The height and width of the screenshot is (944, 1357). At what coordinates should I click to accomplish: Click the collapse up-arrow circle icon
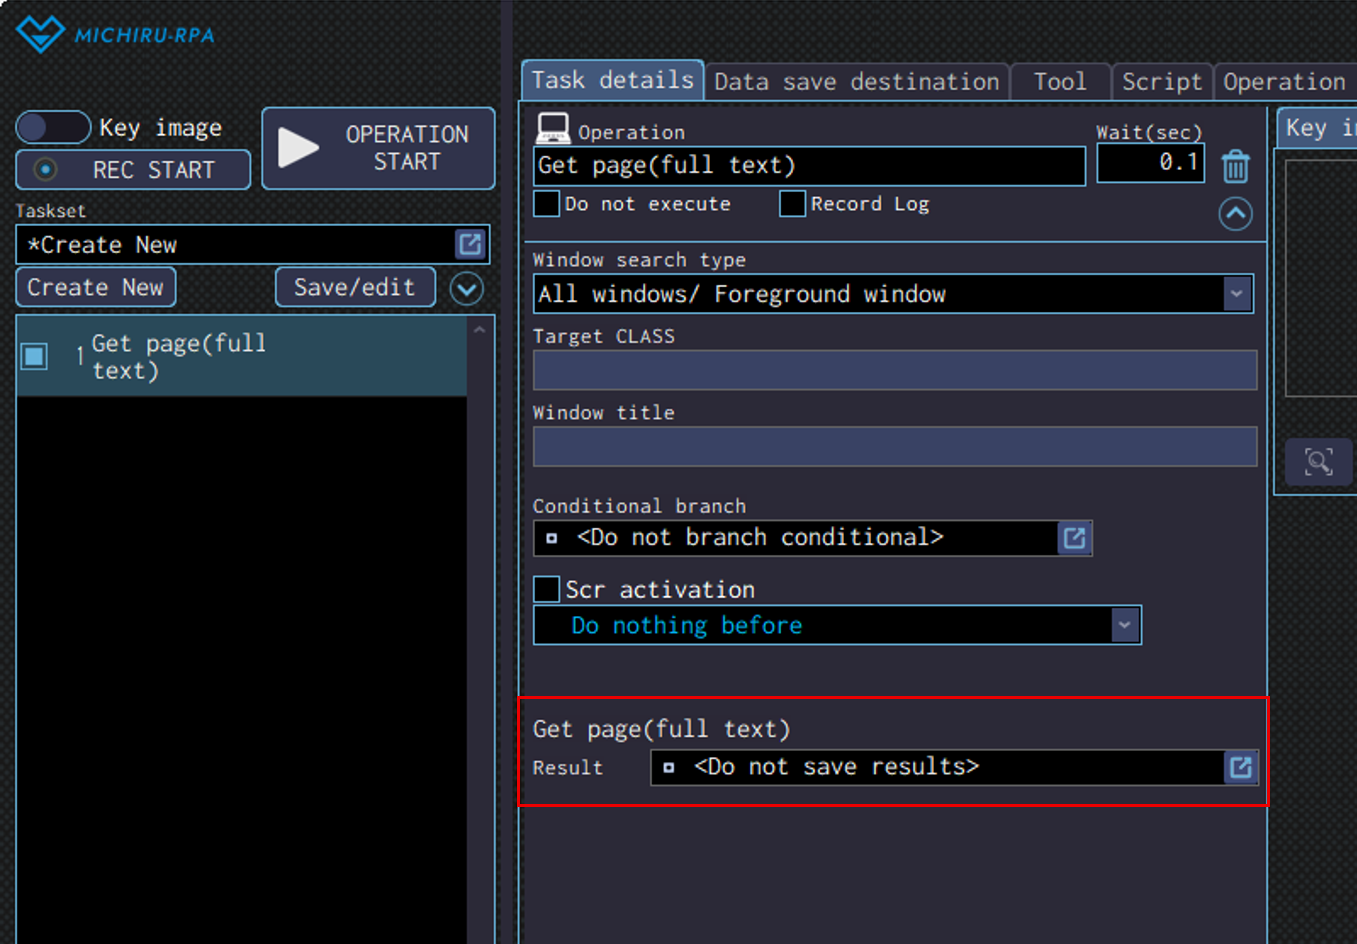coord(1235,214)
